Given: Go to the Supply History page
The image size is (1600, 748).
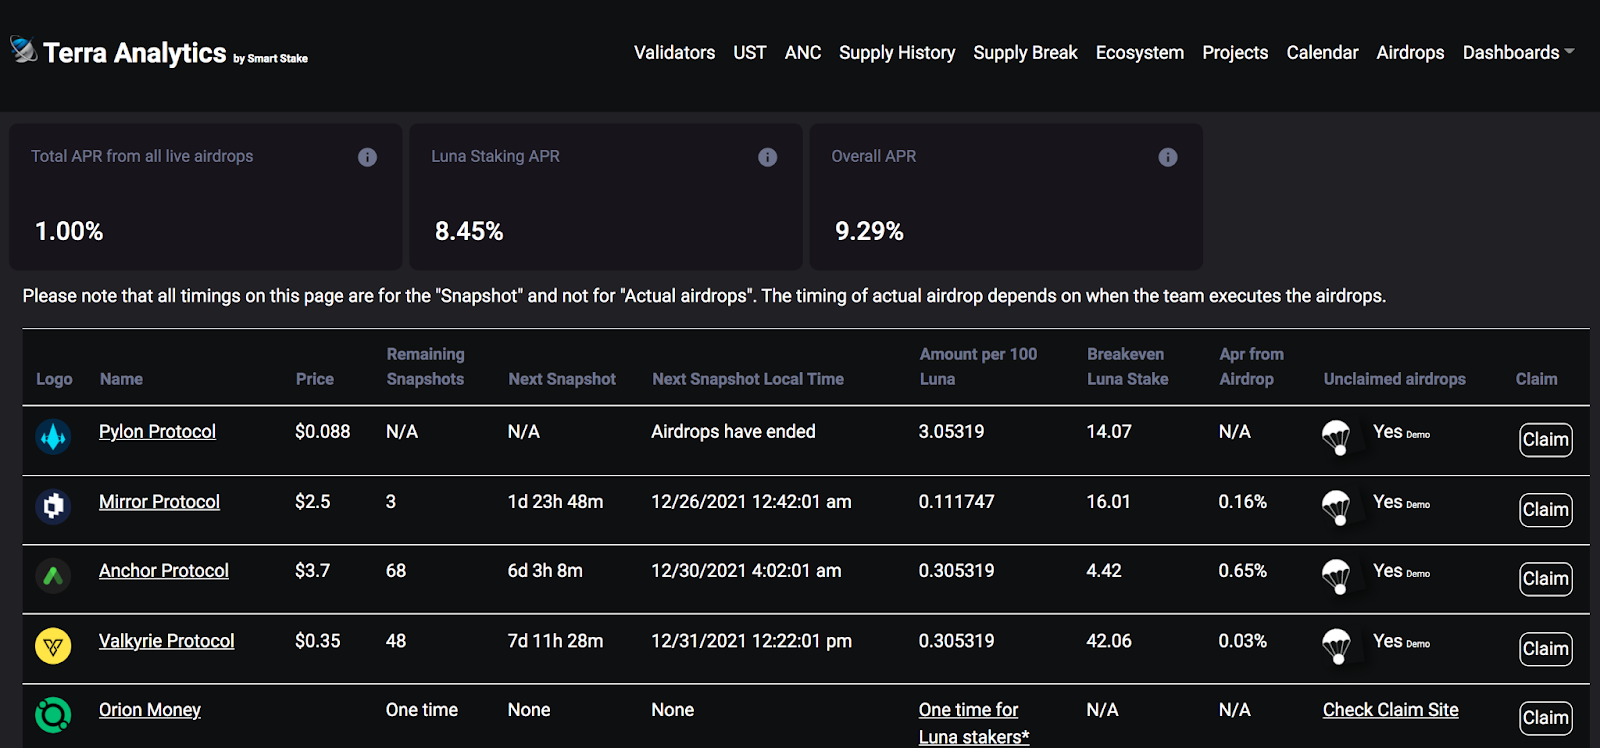Looking at the screenshot, I should click(896, 52).
